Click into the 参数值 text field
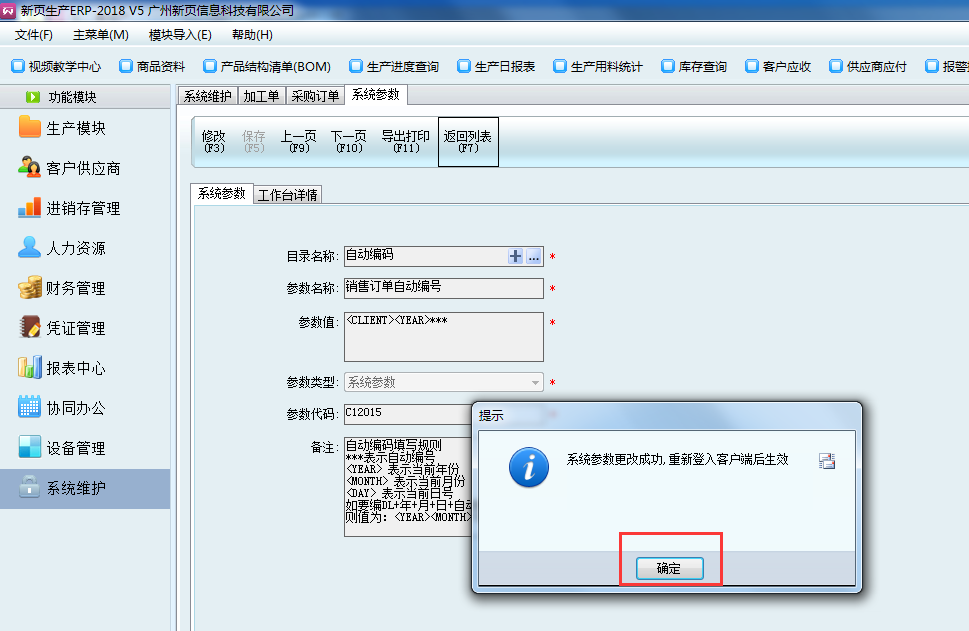Image resolution: width=969 pixels, height=631 pixels. [443, 337]
